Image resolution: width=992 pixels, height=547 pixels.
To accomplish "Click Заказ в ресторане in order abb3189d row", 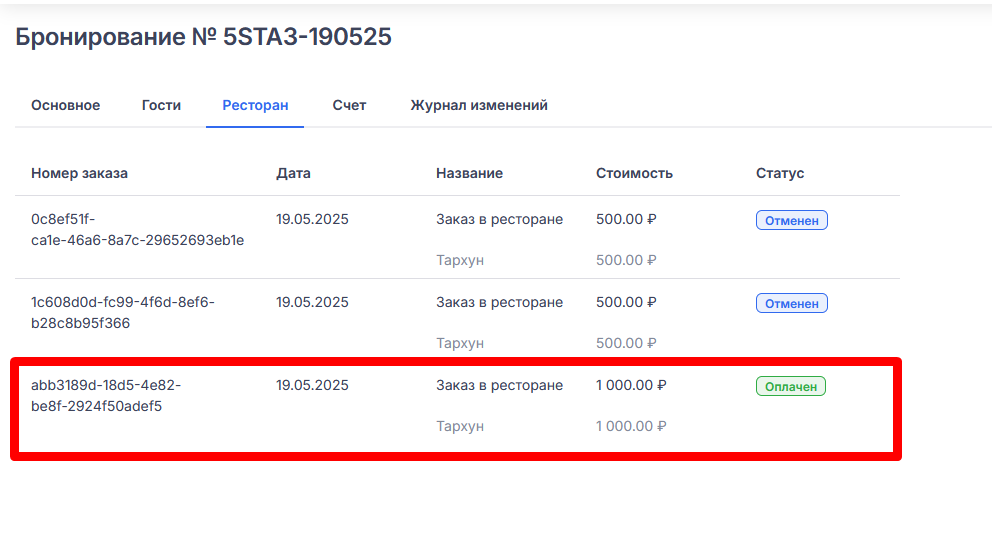I will [499, 385].
